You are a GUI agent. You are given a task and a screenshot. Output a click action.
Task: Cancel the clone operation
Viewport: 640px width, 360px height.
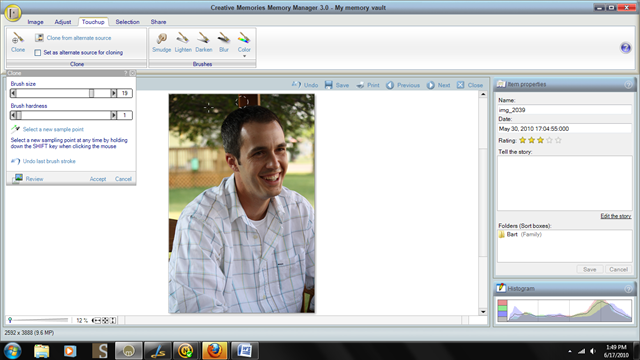coord(123,179)
